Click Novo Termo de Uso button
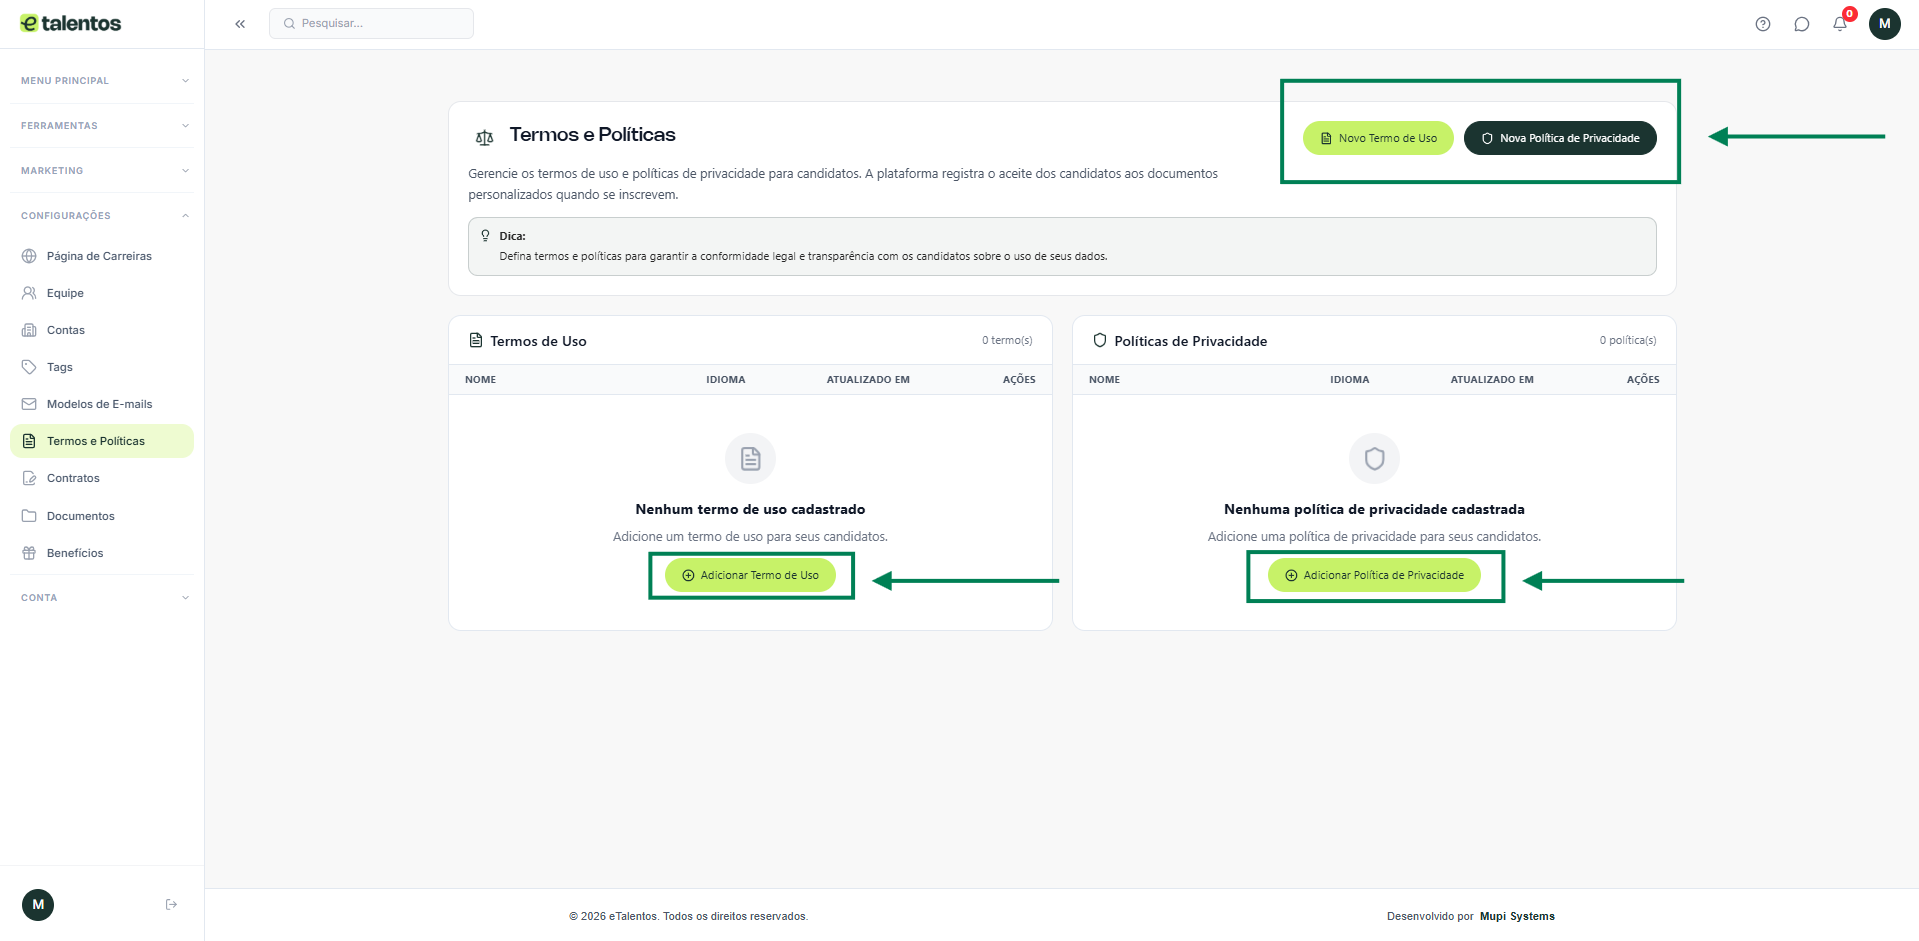The height and width of the screenshot is (941, 1919). pyautogui.click(x=1377, y=138)
